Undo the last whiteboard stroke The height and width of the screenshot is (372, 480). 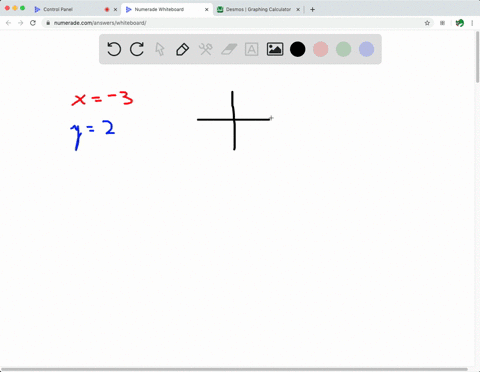pos(114,49)
